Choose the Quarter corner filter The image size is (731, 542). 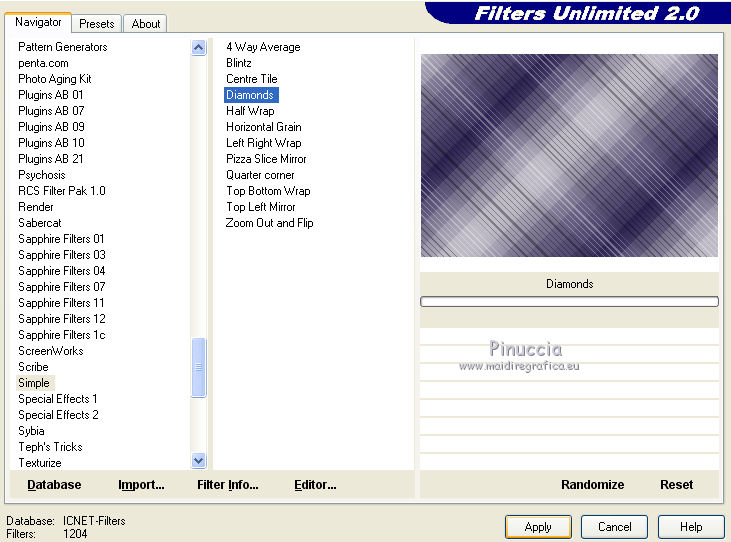point(260,175)
